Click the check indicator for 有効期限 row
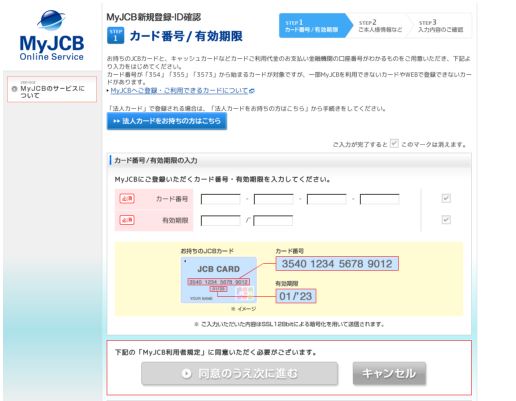This screenshot has height=401, width=516. pos(446,219)
